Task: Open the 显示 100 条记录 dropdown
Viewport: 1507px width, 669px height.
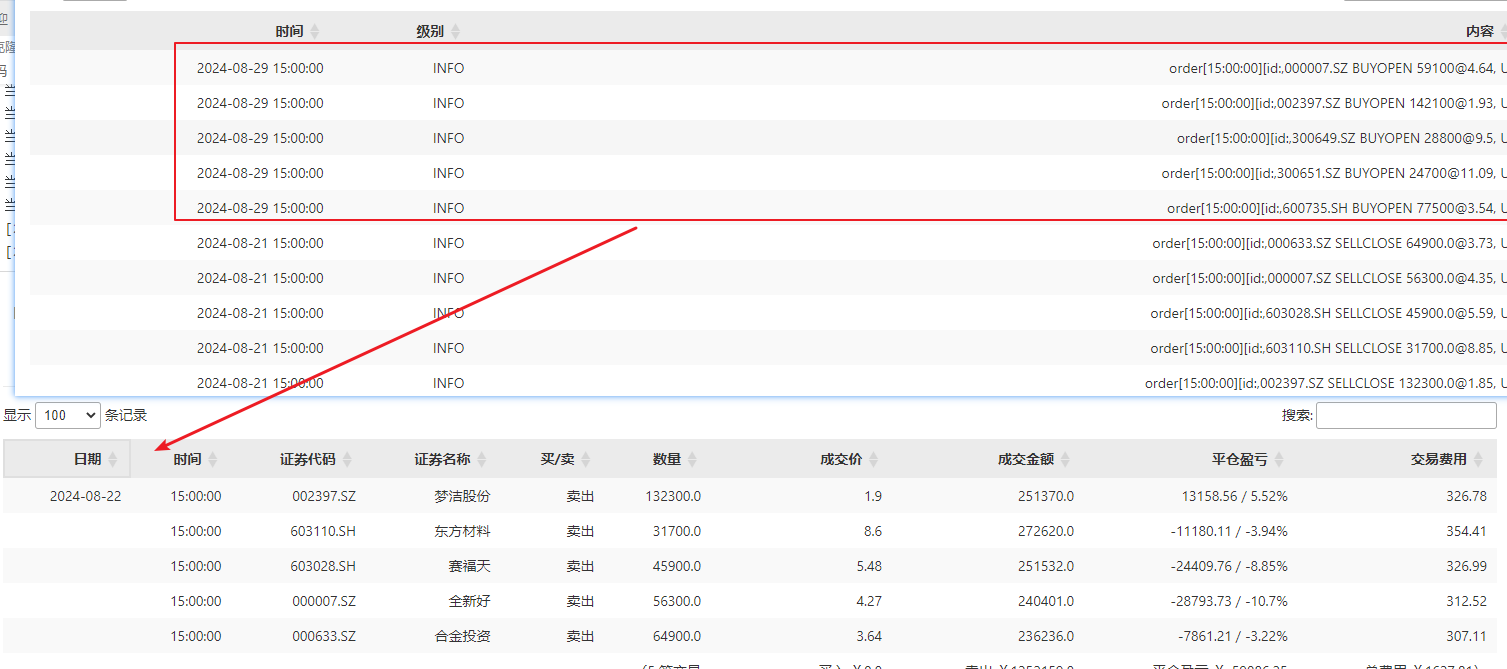Action: pyautogui.click(x=68, y=415)
